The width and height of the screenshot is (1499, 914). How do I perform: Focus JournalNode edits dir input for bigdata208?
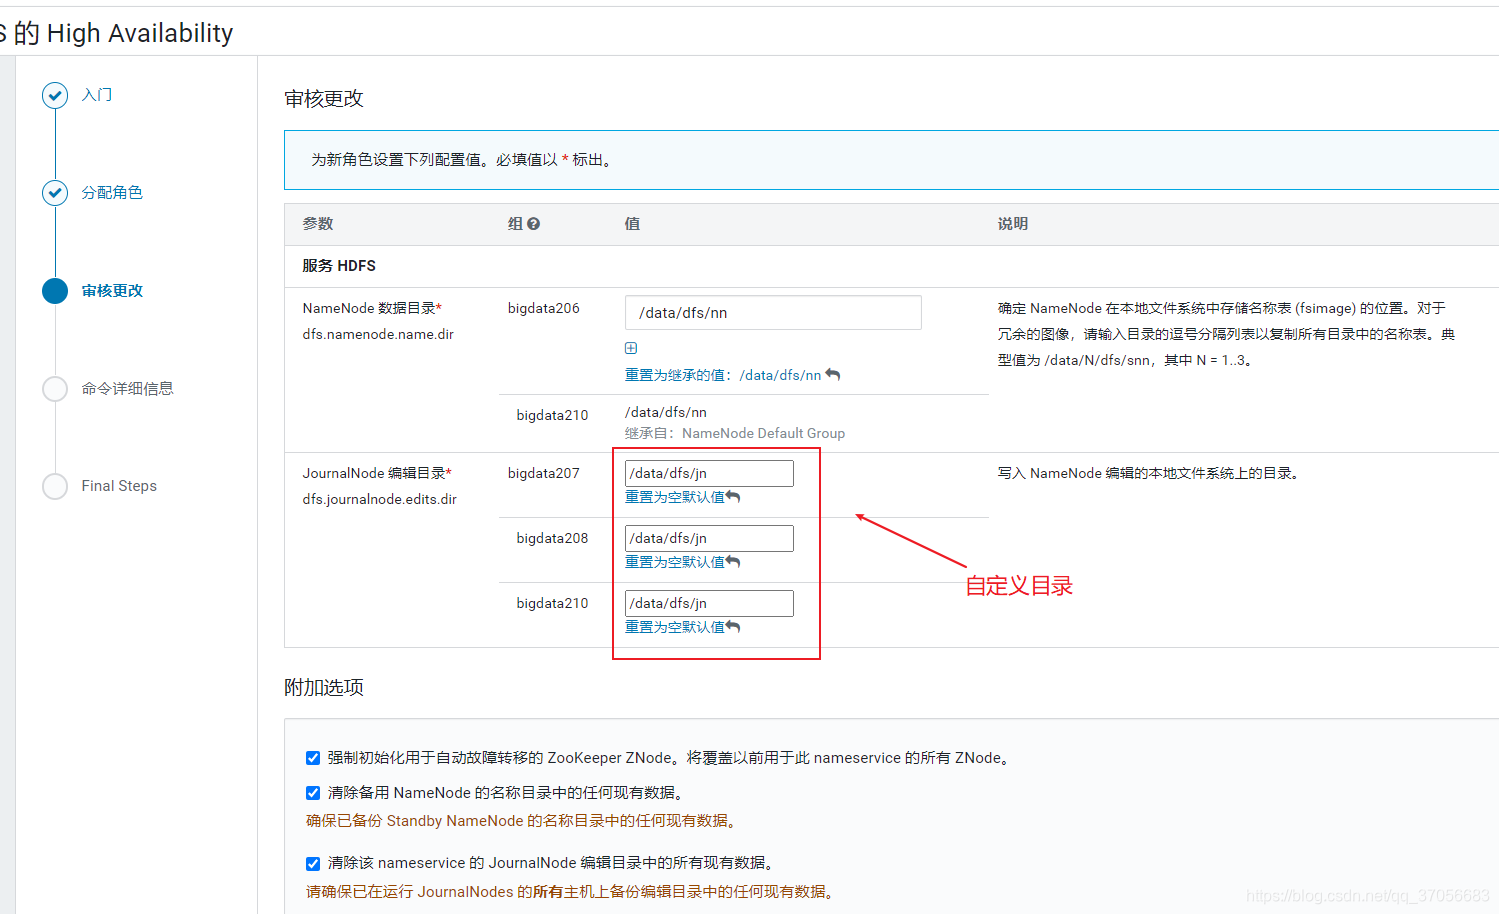[709, 538]
